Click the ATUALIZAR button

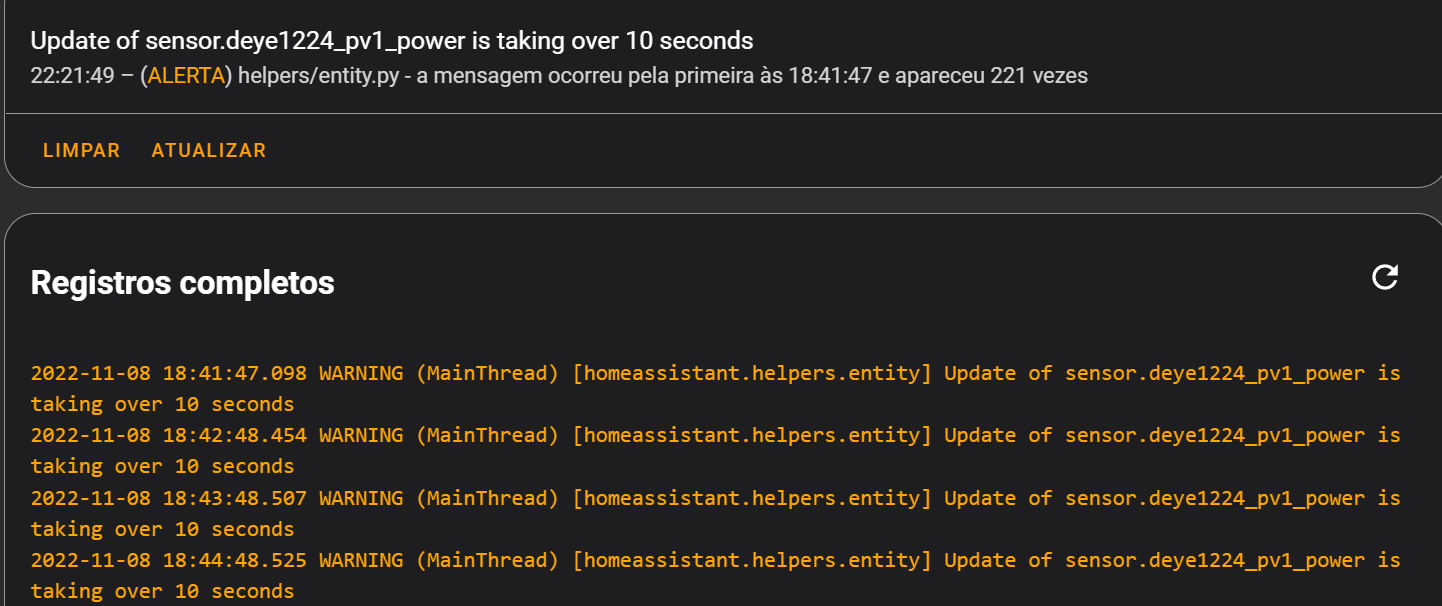(x=209, y=151)
